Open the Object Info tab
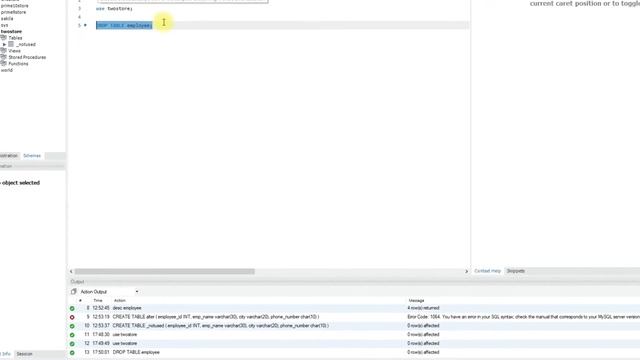This screenshot has width=640, height=360. pyautogui.click(x=5, y=354)
